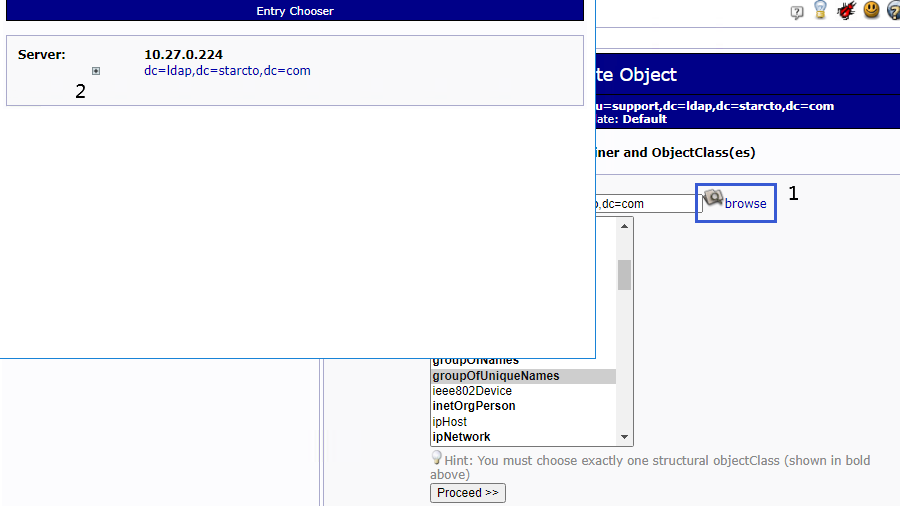Image resolution: width=900 pixels, height=506 pixels.
Task: Click the browse link
Action: 745,204
